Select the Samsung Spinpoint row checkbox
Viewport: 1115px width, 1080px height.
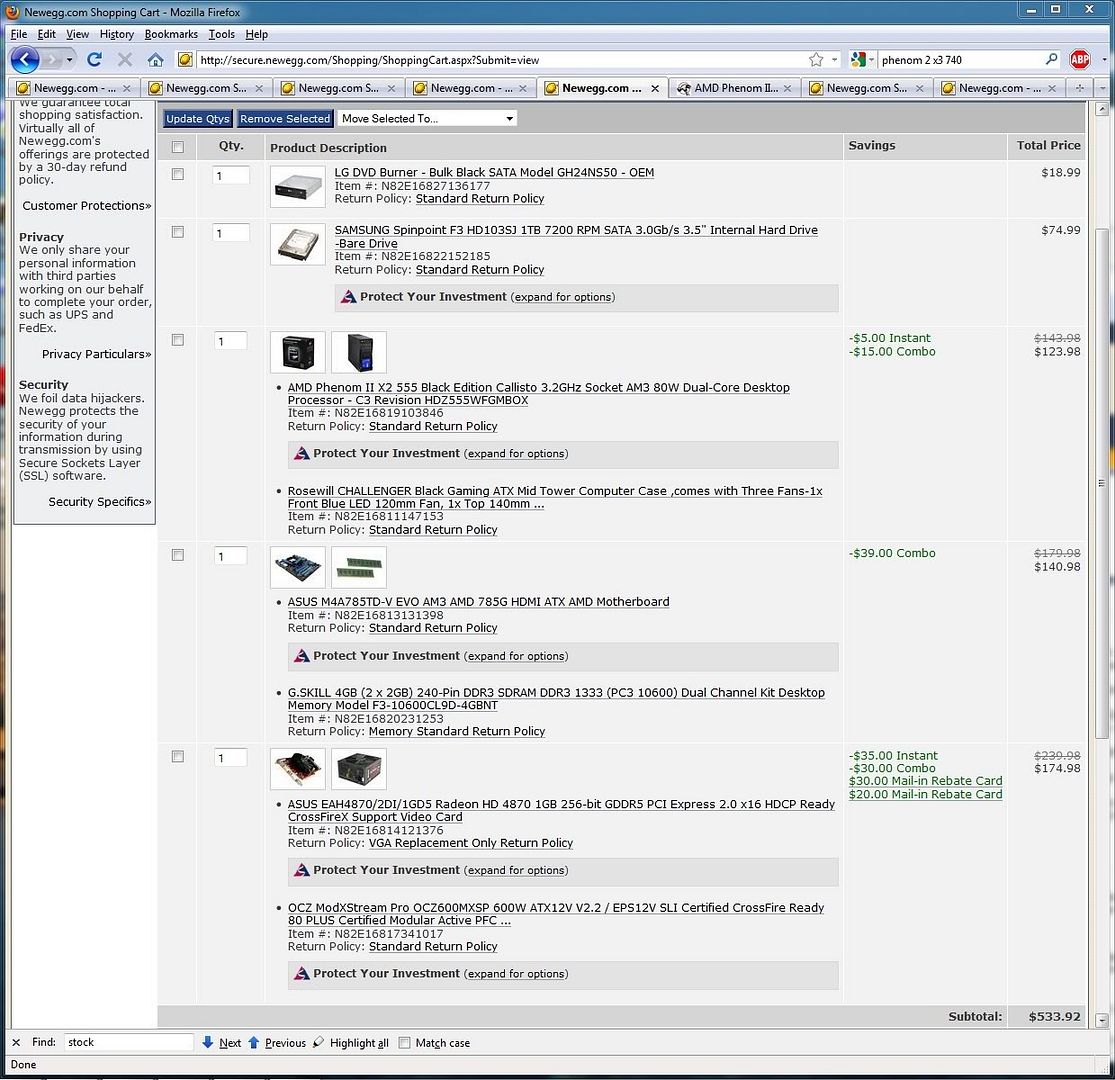tap(178, 232)
